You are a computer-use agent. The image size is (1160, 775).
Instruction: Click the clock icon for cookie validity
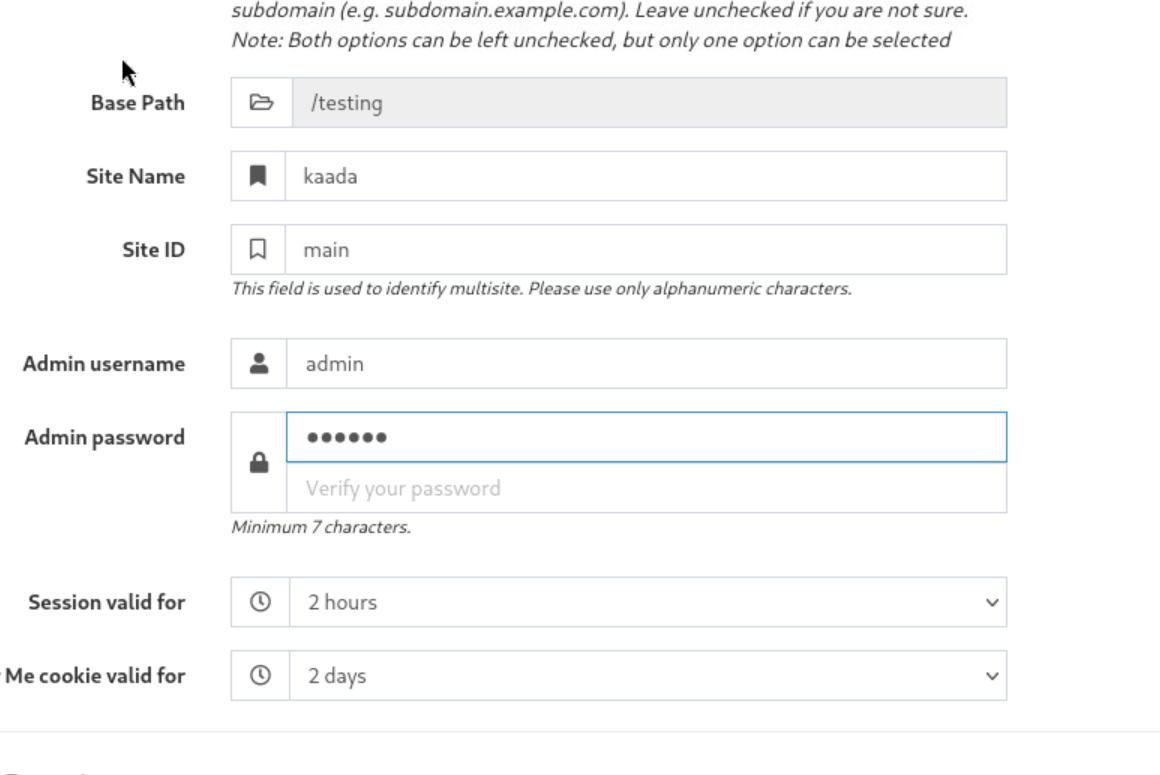coord(260,676)
